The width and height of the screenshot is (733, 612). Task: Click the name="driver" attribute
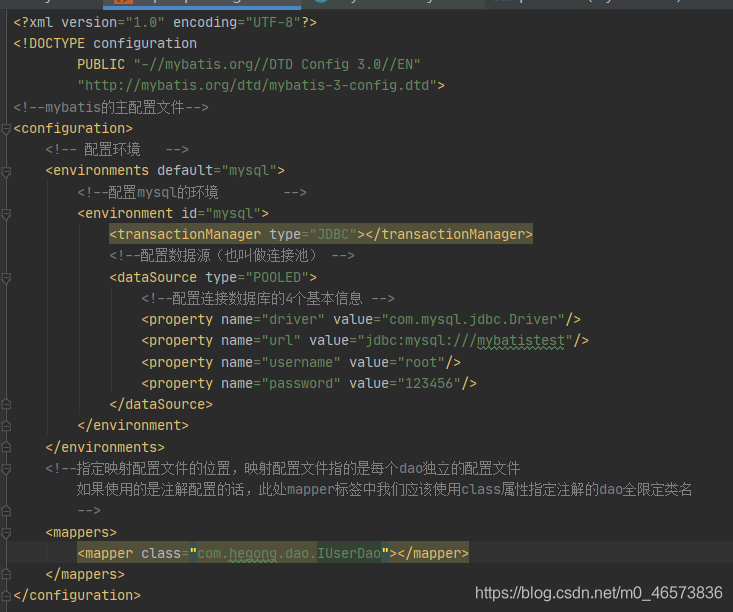pos(273,319)
